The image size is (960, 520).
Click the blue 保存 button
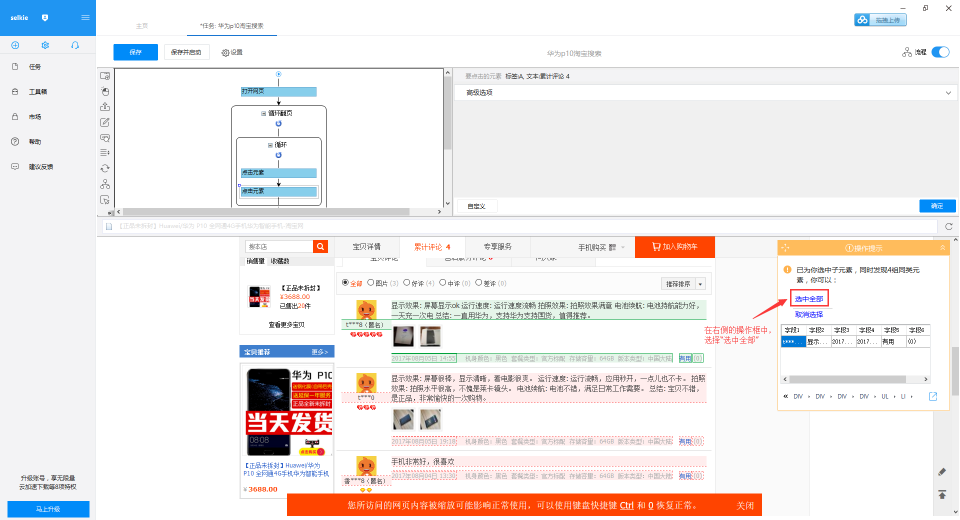[135, 52]
